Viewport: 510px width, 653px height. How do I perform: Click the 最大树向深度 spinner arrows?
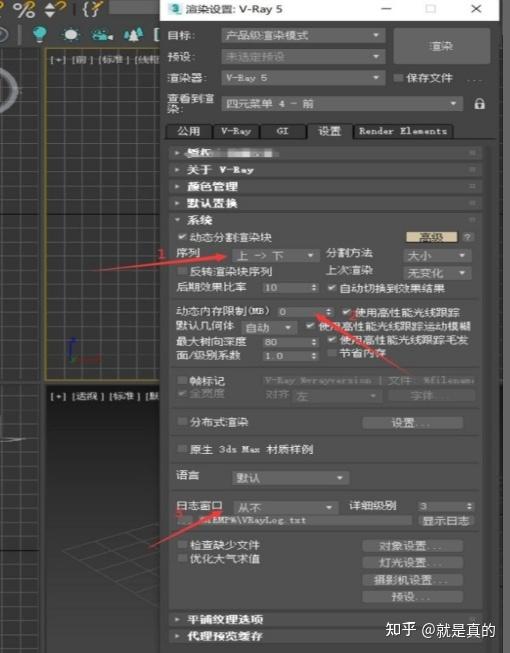coord(315,342)
